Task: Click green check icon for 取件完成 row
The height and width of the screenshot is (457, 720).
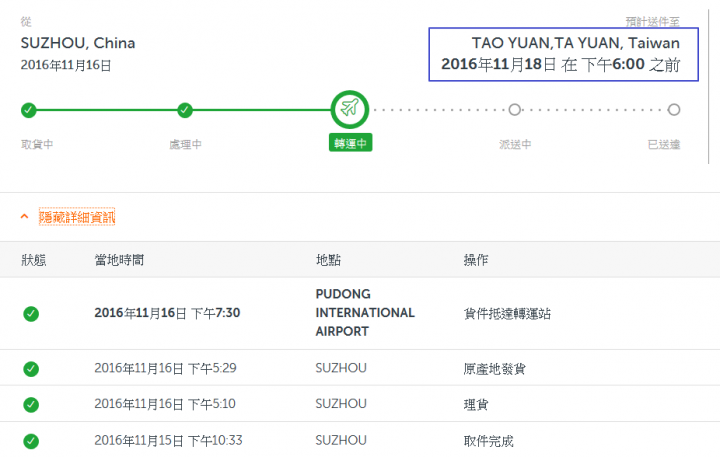Action: [31, 441]
